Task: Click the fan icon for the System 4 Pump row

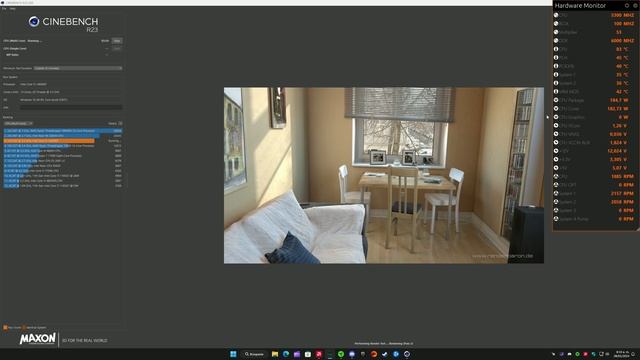Action: coord(556,219)
